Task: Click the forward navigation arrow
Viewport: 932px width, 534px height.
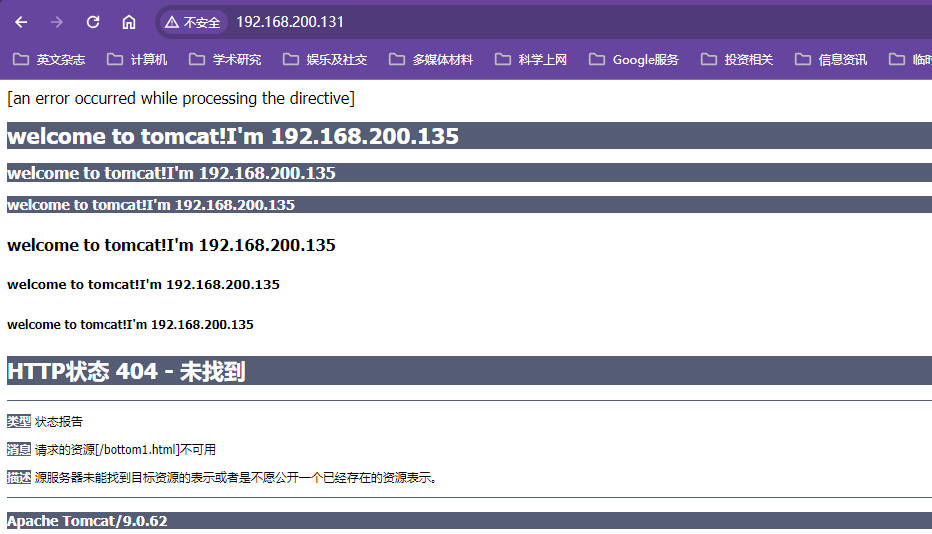Action: [57, 22]
